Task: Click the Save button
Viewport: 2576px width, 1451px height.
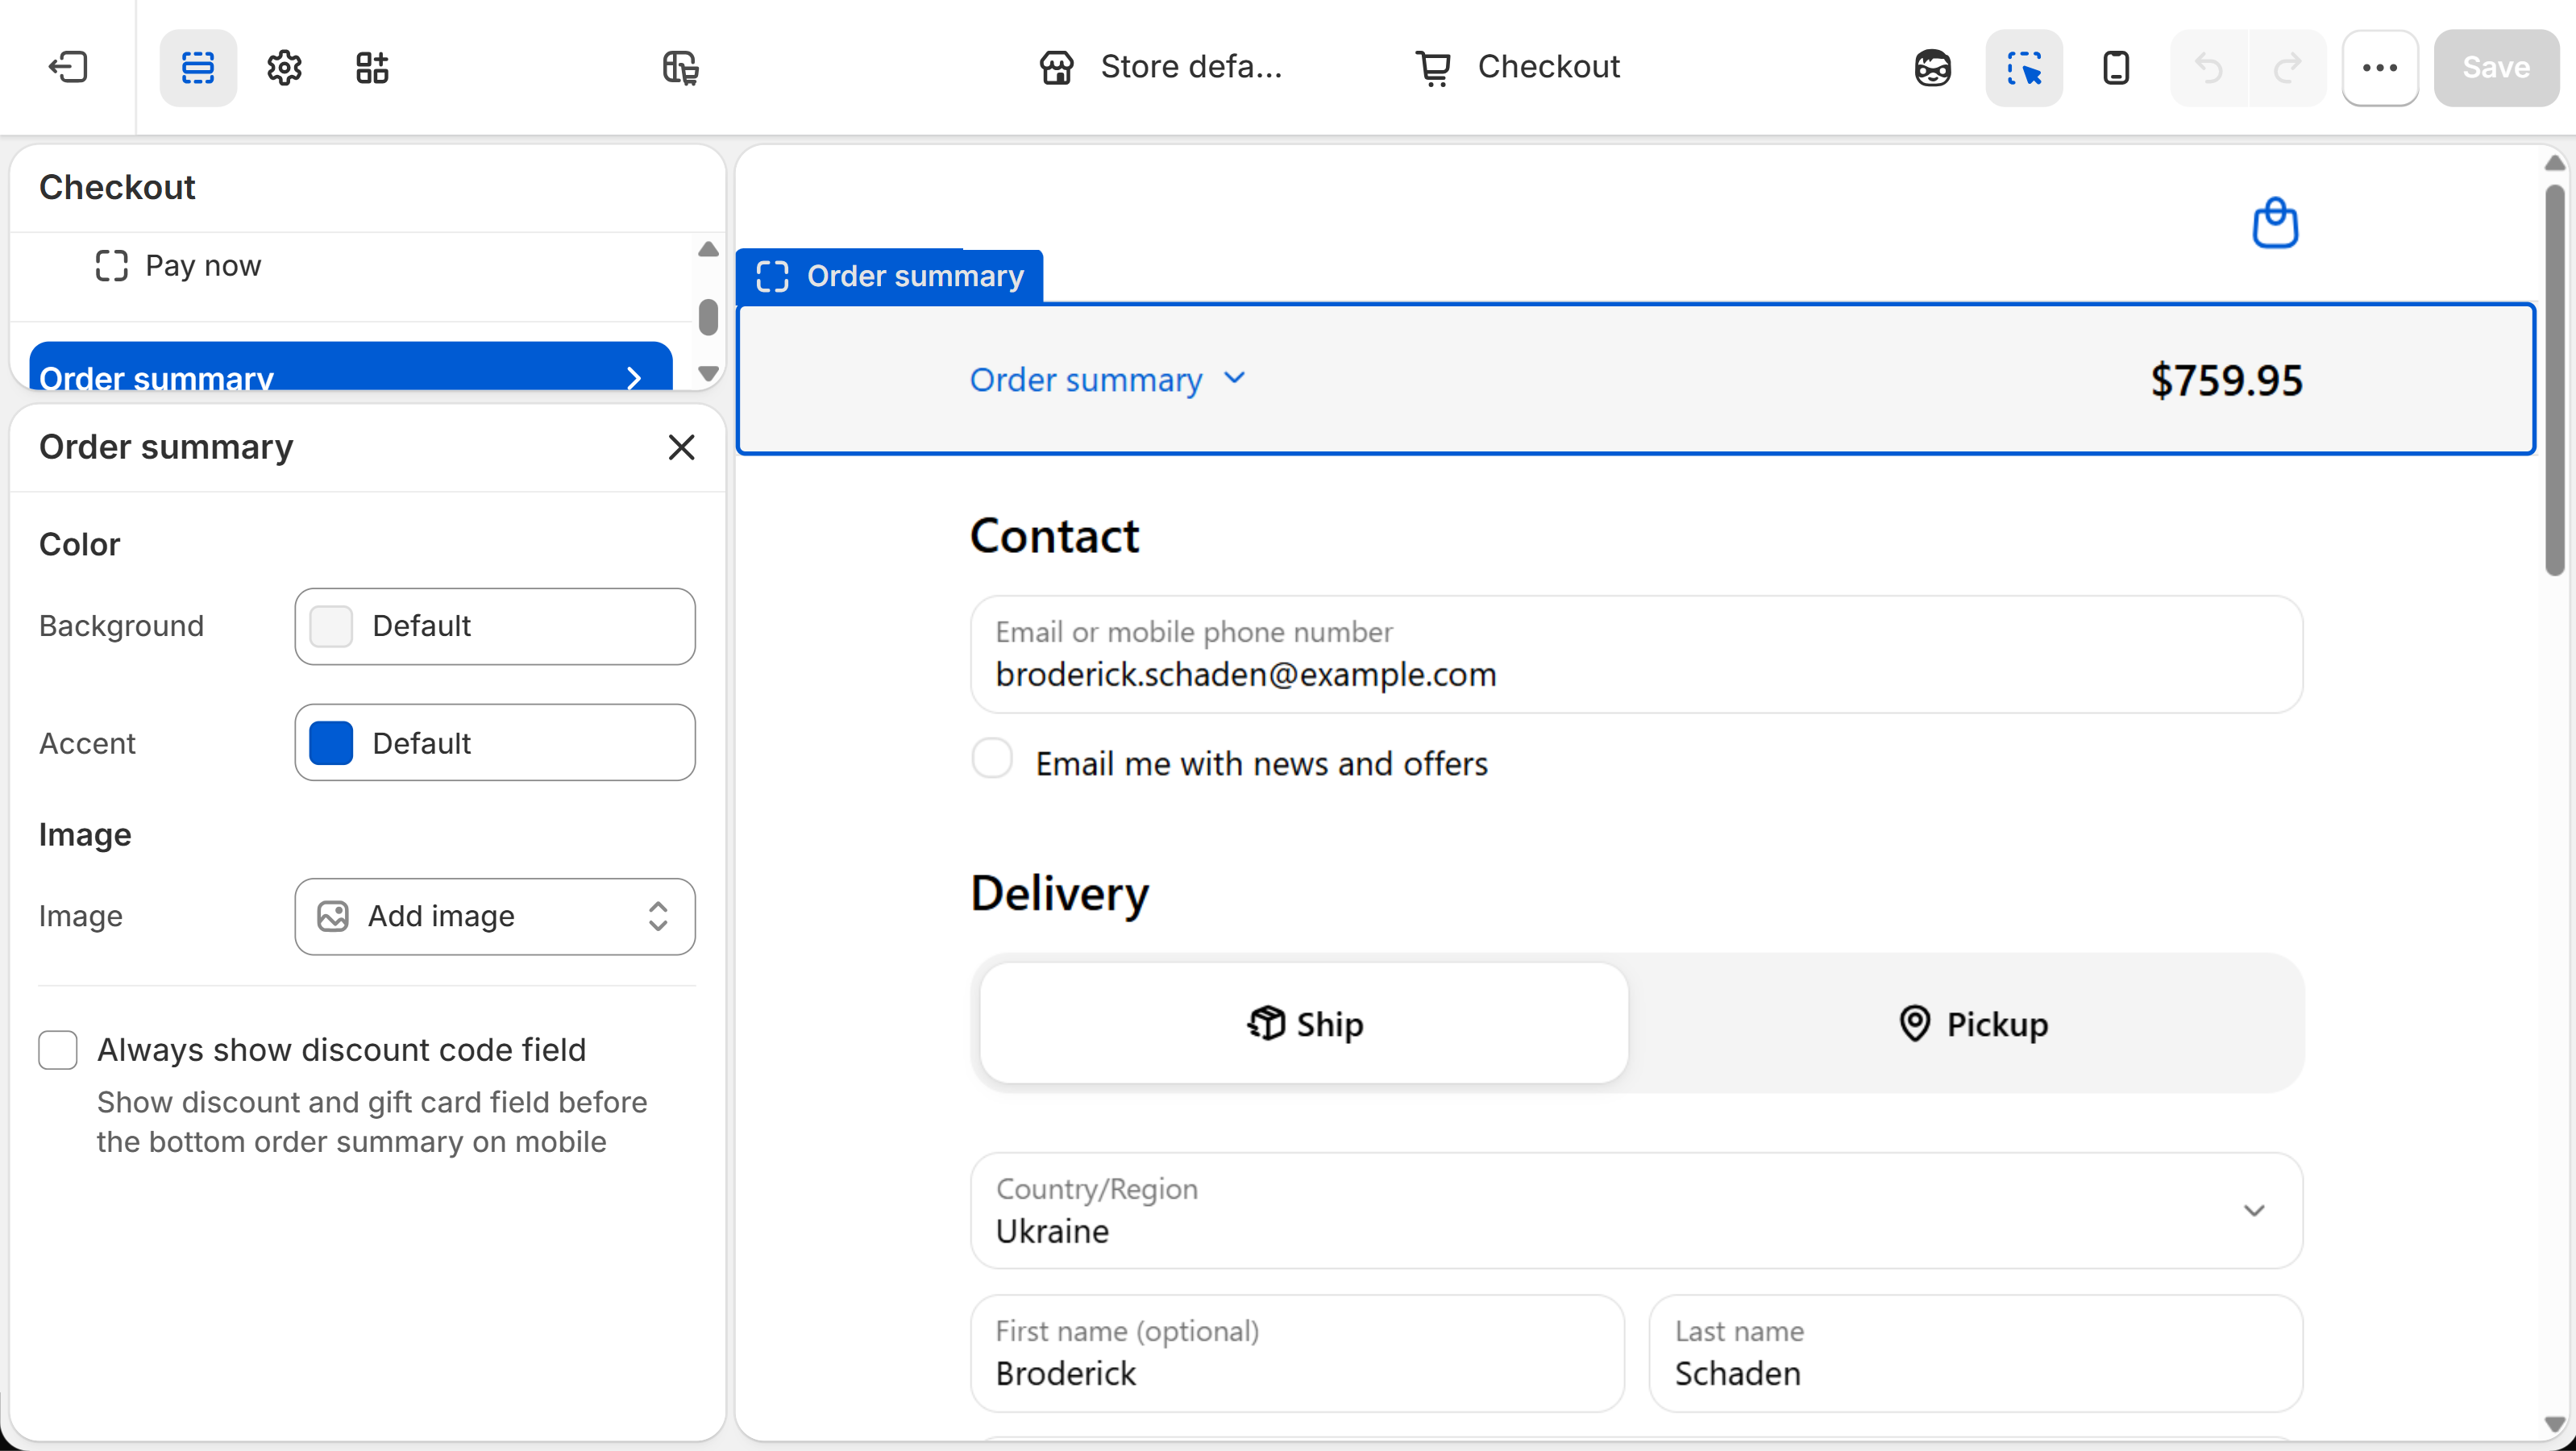Action: [x=2496, y=67]
